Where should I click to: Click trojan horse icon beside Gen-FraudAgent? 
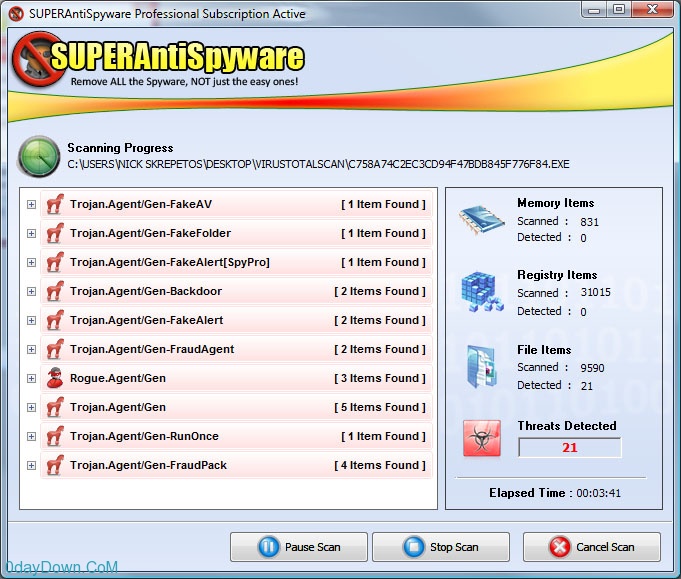(x=55, y=349)
